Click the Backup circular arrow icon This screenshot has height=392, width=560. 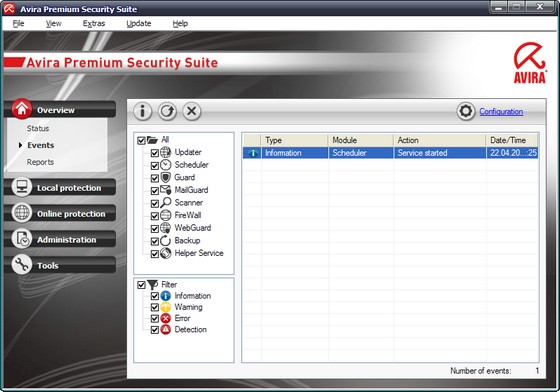(x=165, y=241)
